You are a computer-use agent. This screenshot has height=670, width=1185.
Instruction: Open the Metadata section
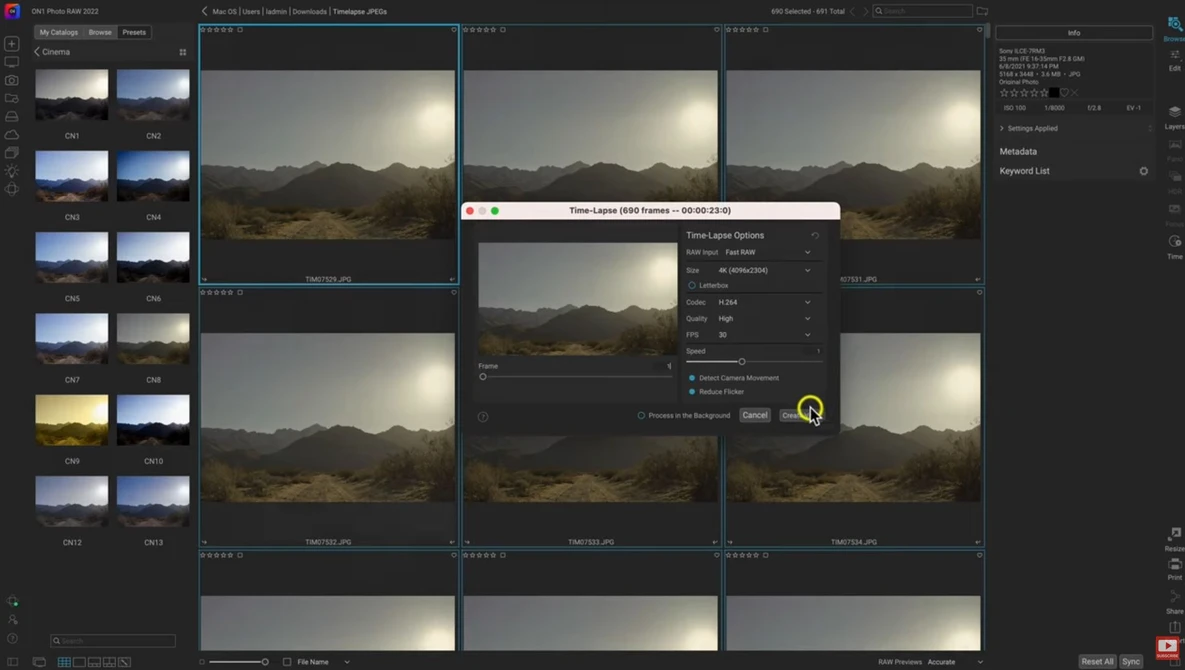(1018, 152)
